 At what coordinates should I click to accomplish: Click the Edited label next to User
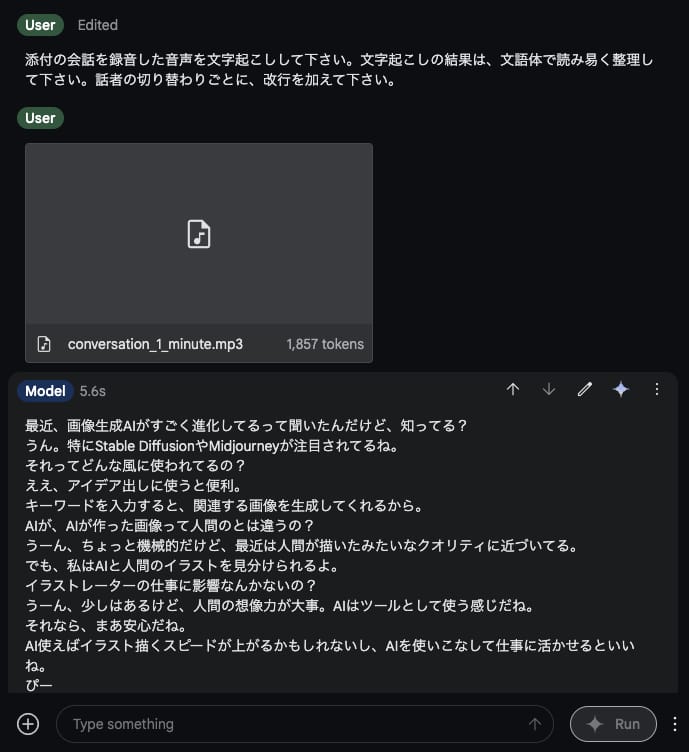pyautogui.click(x=98, y=25)
